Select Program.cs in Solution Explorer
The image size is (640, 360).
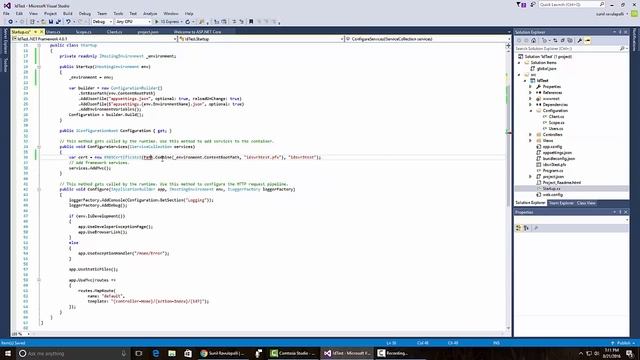[x=553, y=171]
